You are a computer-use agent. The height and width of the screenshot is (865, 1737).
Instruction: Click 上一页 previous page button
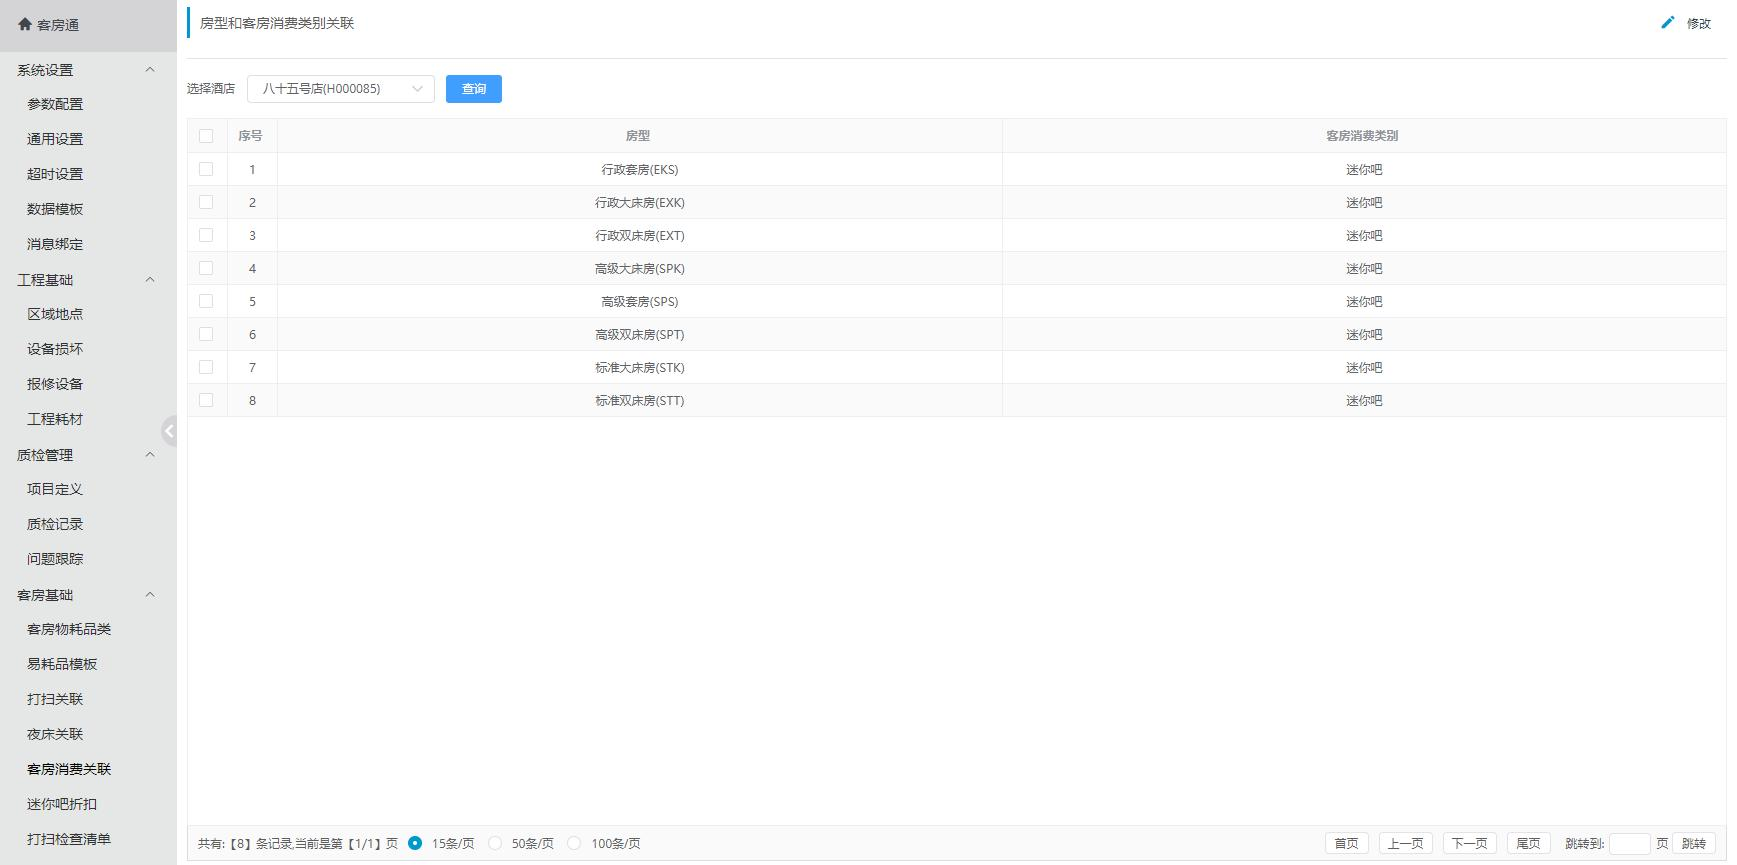(x=1405, y=843)
